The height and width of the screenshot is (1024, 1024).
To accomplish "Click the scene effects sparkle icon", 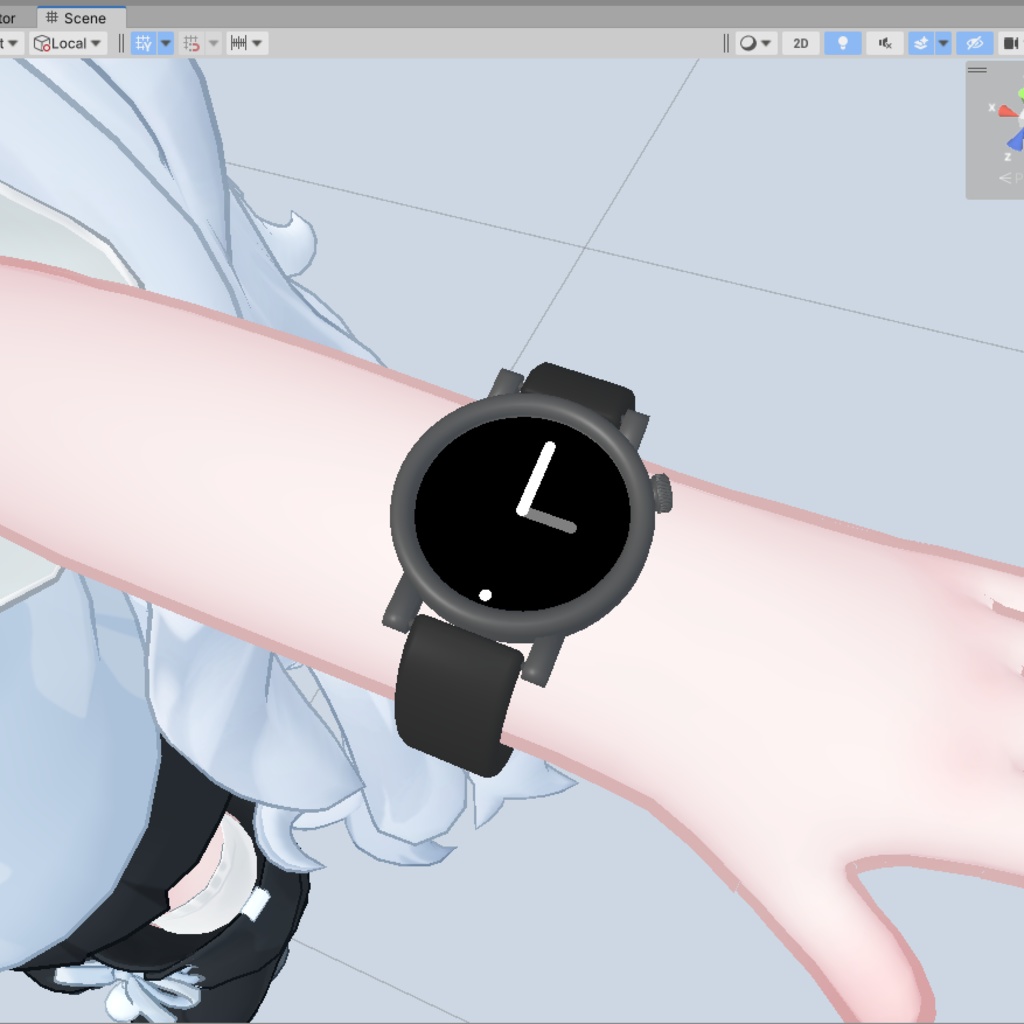I will click(921, 42).
